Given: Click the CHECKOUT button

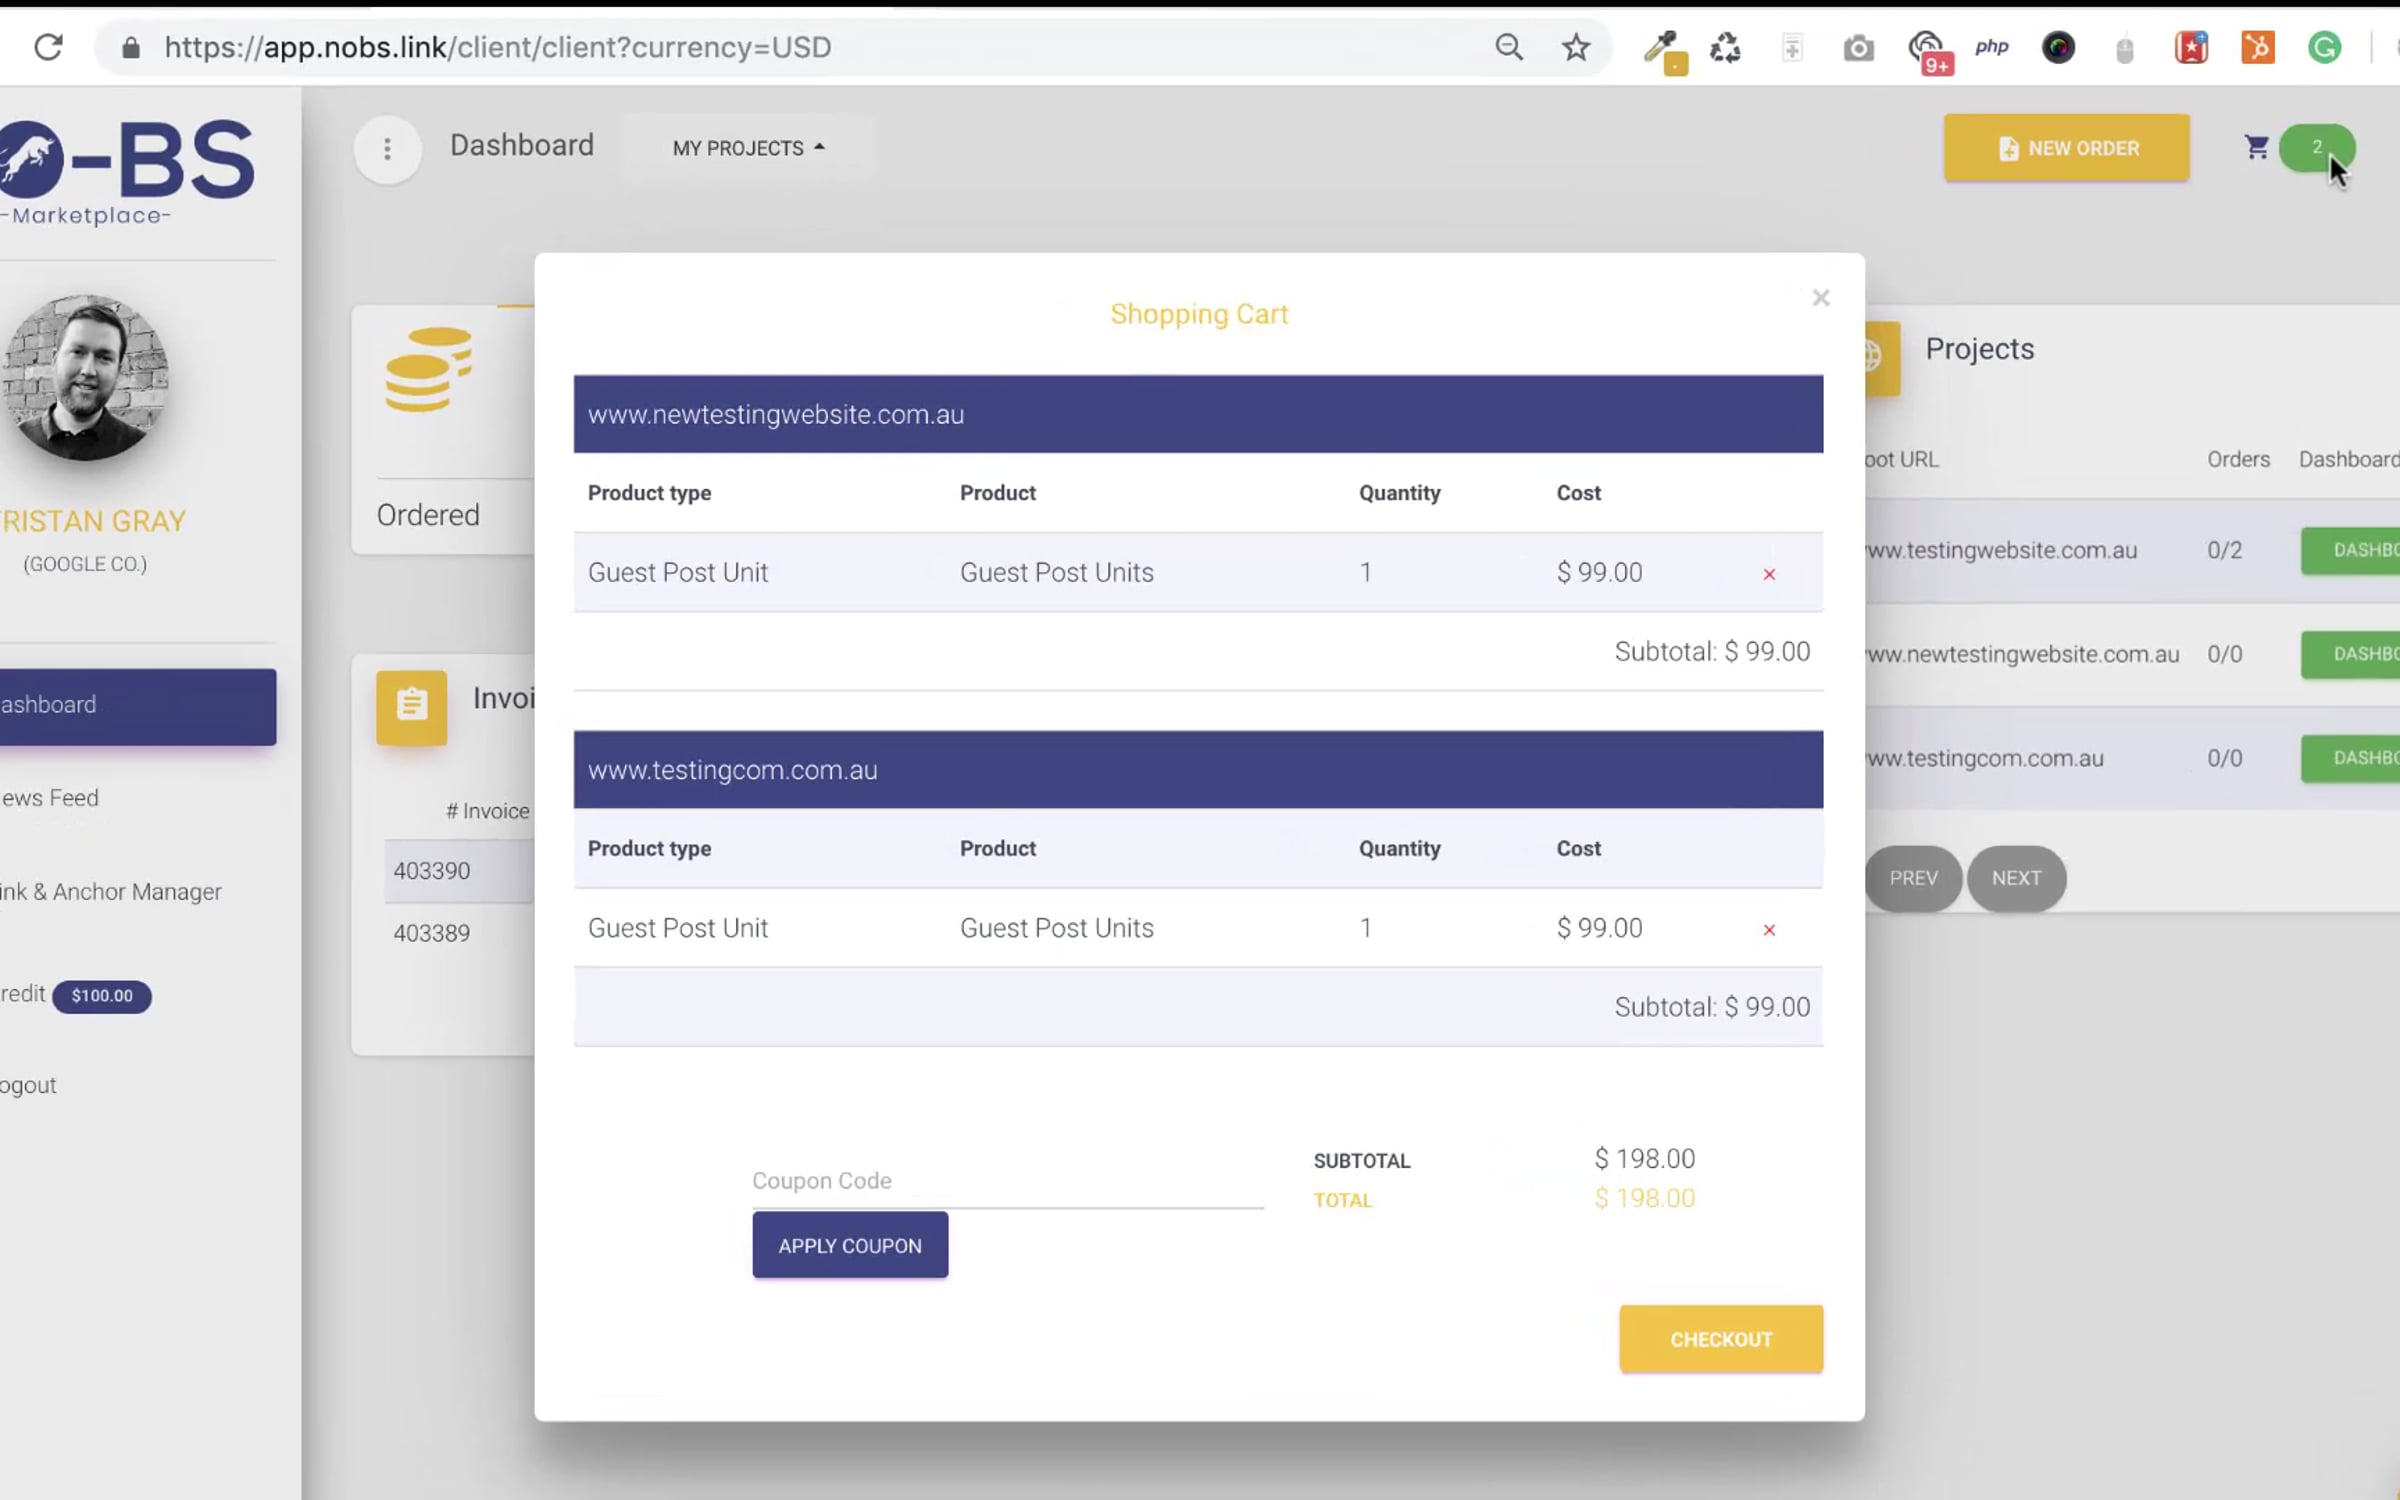Looking at the screenshot, I should pos(1720,1339).
